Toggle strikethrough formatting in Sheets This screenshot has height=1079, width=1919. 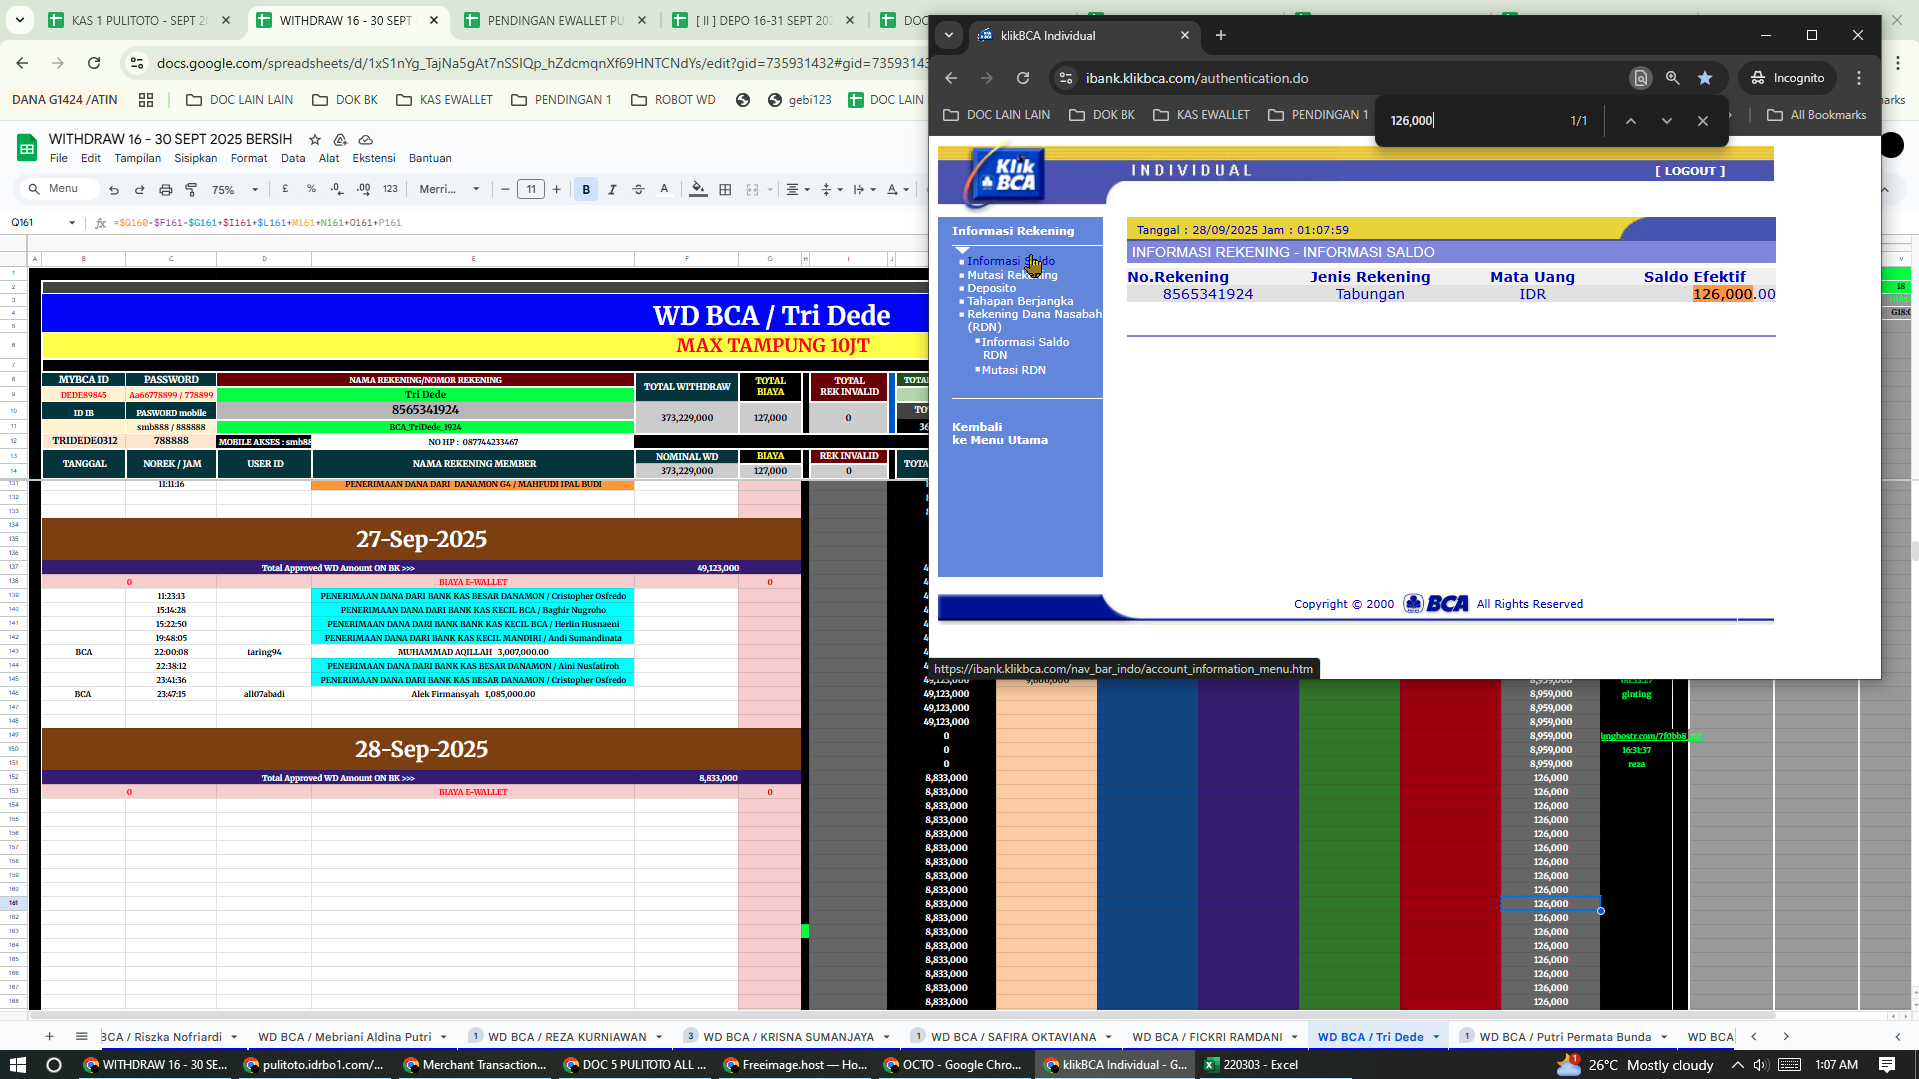click(638, 189)
